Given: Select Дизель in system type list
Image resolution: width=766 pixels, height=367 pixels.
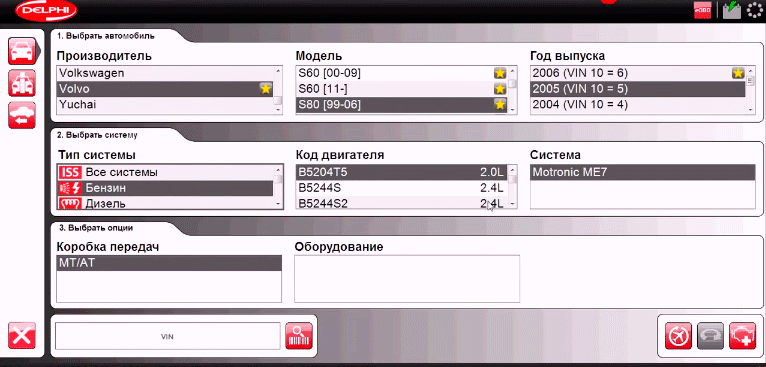Looking at the screenshot, I should (165, 203).
